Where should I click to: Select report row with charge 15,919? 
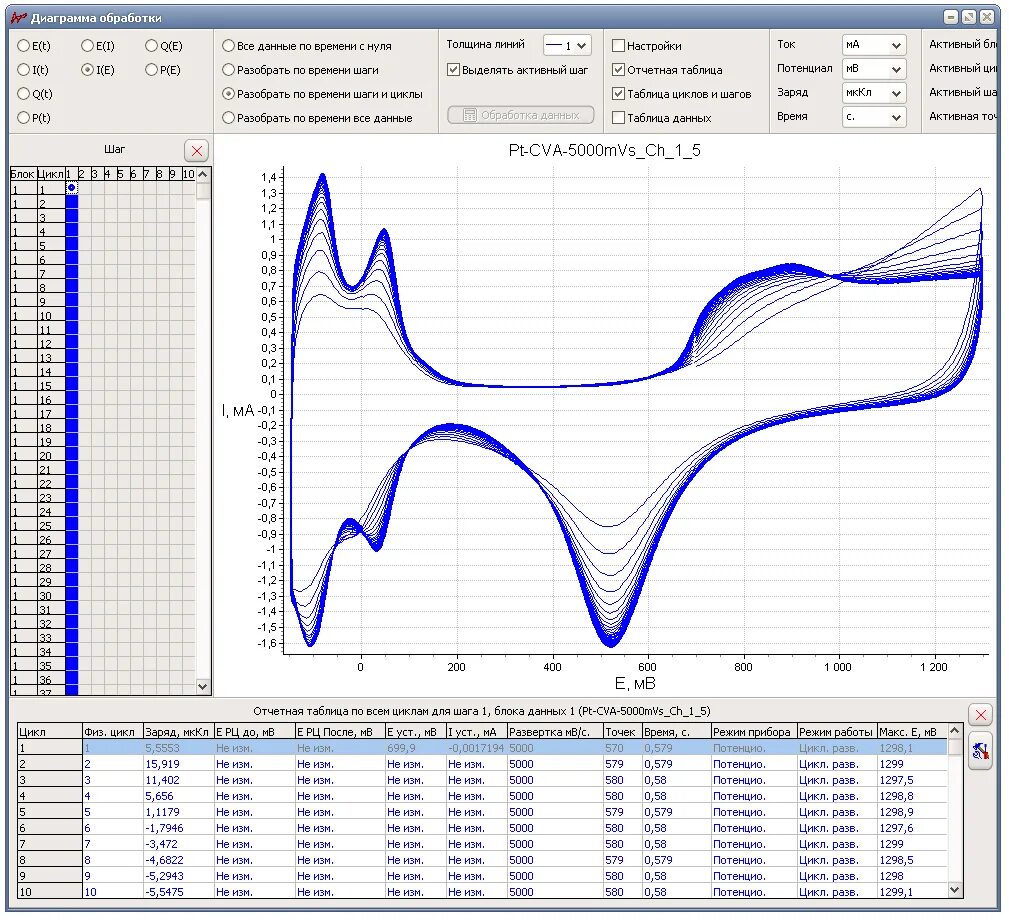point(482,764)
